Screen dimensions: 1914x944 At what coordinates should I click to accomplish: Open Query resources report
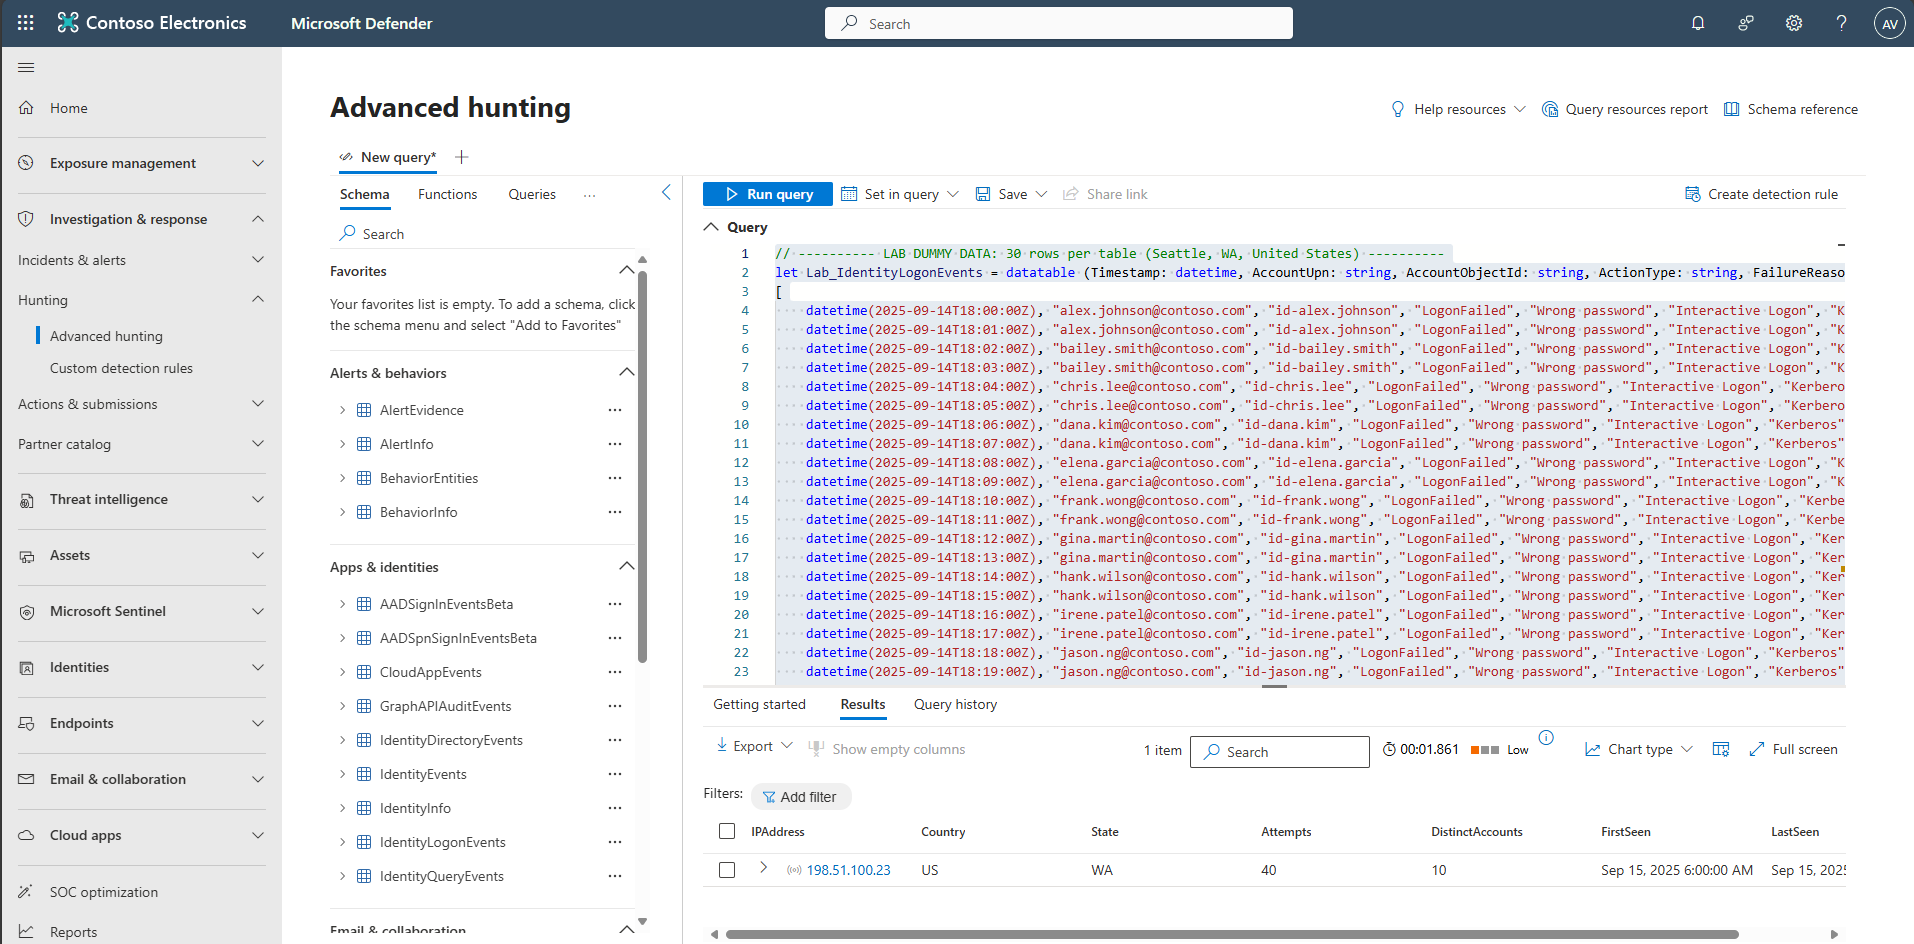coord(1625,109)
